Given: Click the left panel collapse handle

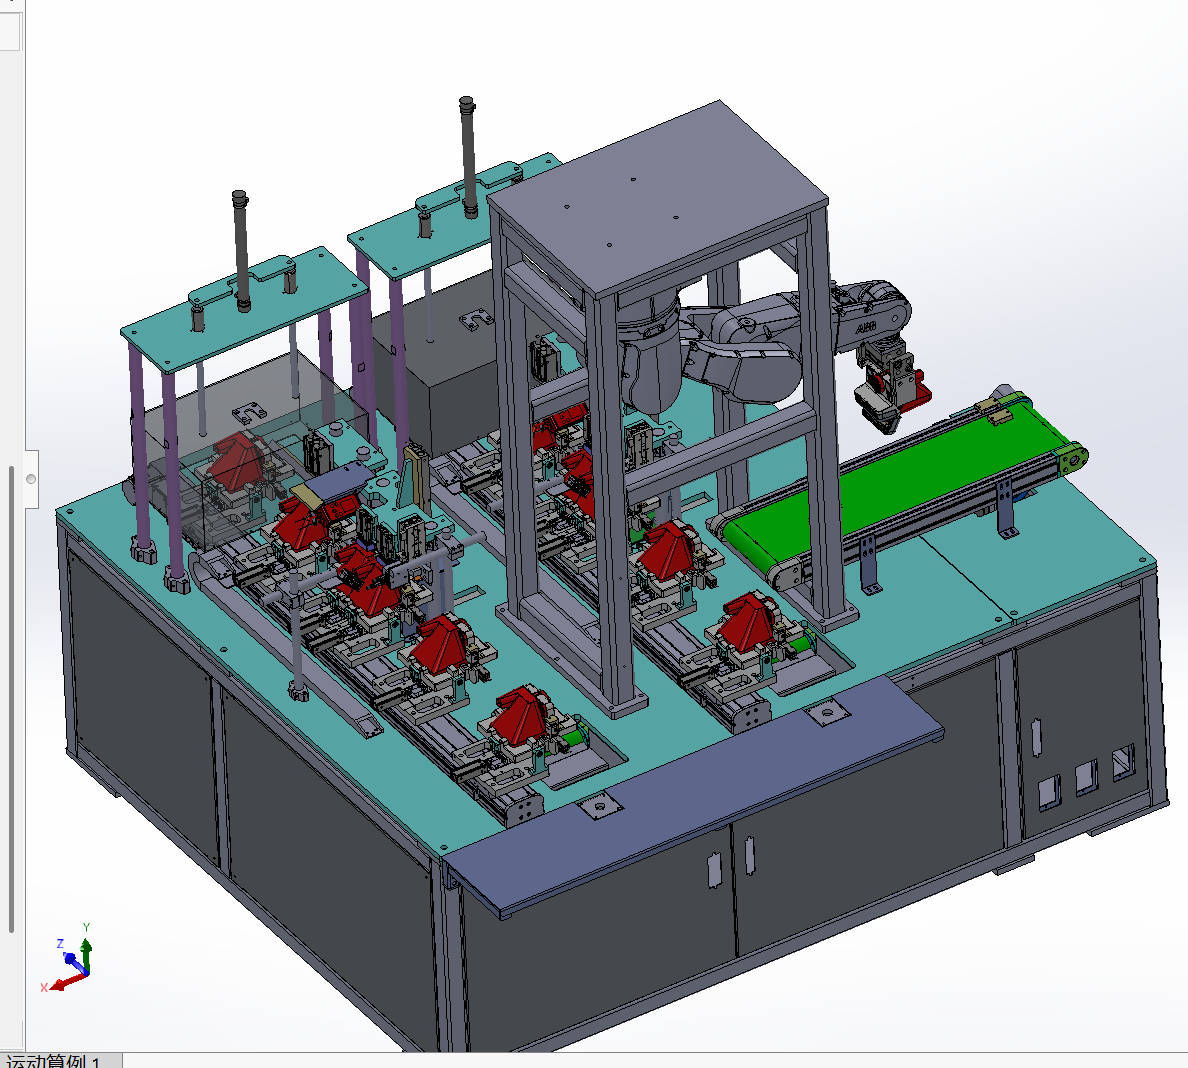Looking at the screenshot, I should [x=31, y=479].
